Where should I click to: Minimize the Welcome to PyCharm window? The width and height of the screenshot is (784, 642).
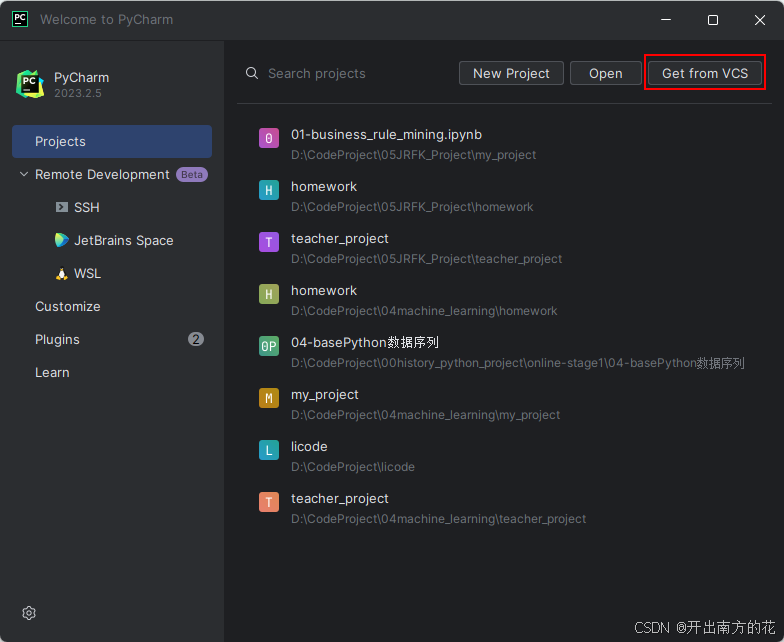666,20
